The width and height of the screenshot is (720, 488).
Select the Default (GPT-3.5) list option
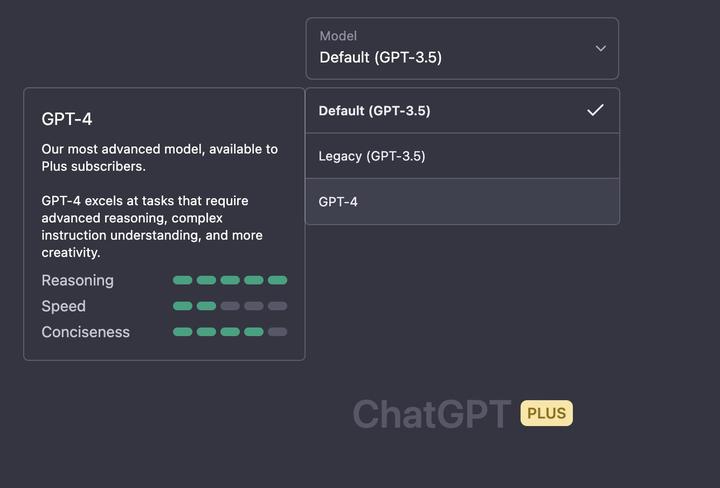pyautogui.click(x=374, y=111)
